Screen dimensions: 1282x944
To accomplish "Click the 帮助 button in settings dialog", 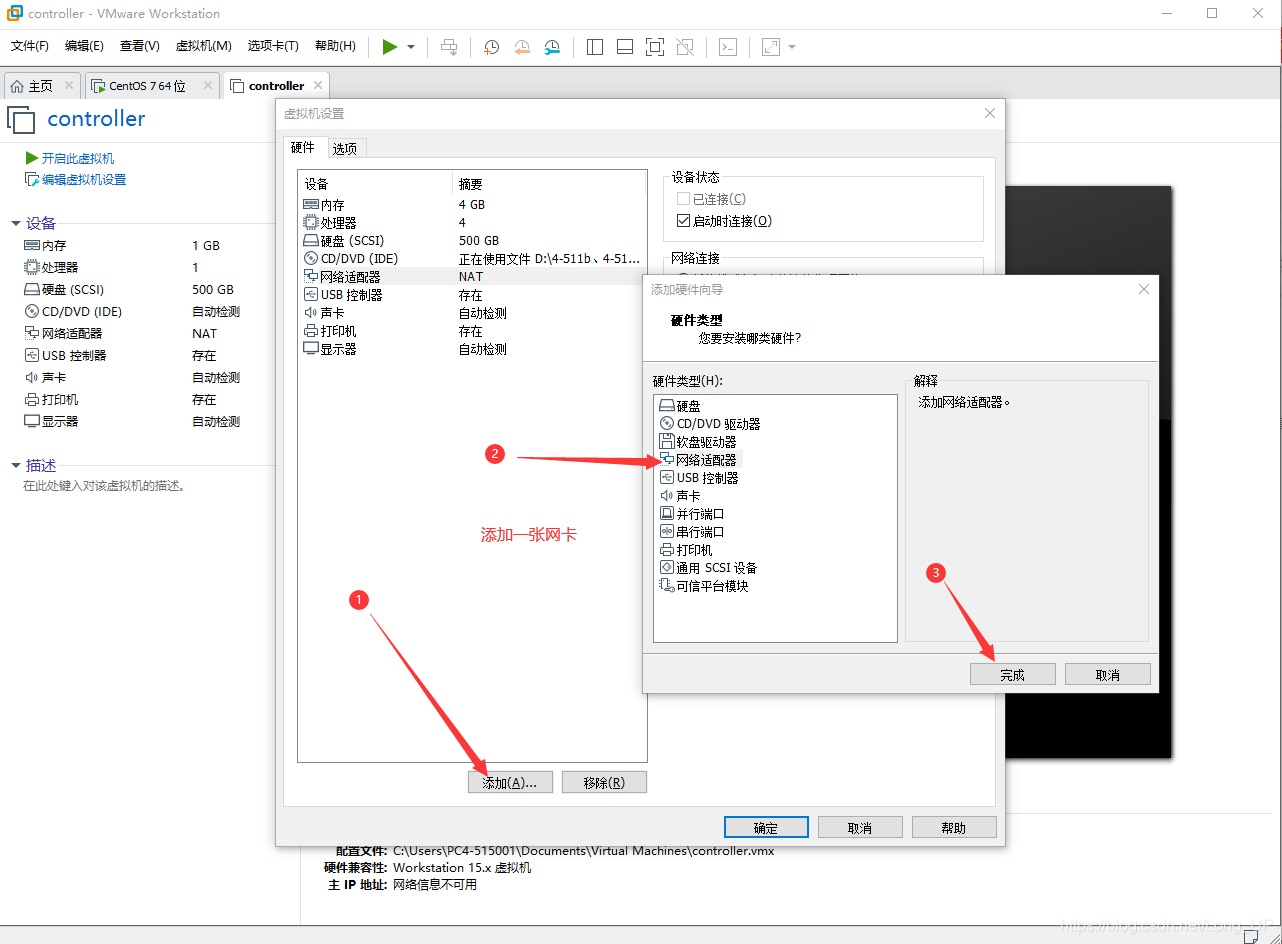I will [x=954, y=828].
